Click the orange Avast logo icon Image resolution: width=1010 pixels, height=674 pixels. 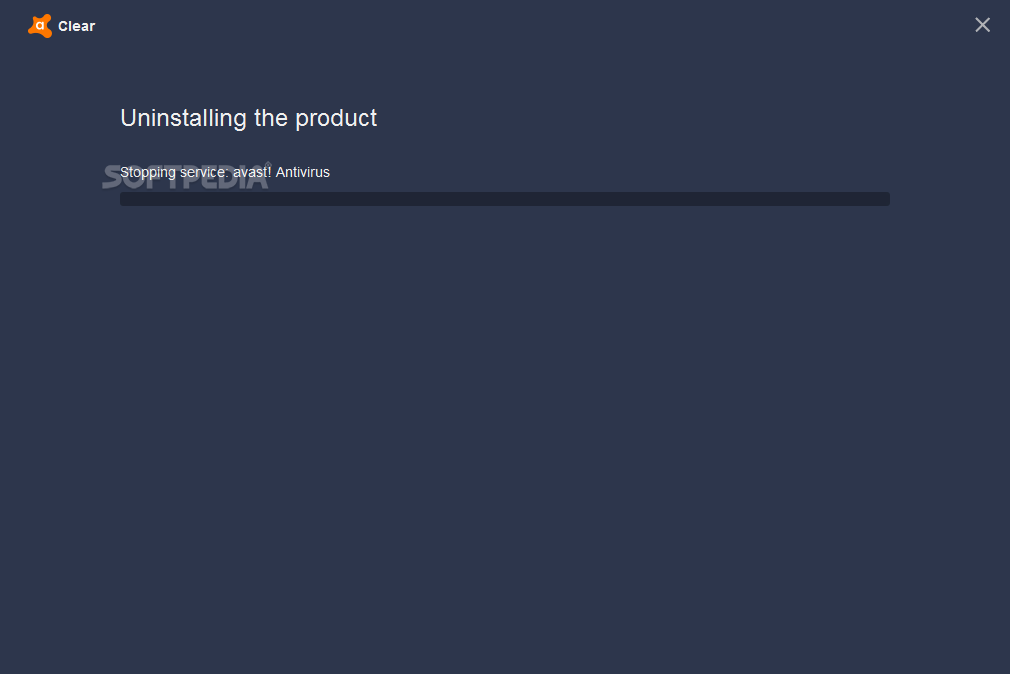(x=40, y=26)
